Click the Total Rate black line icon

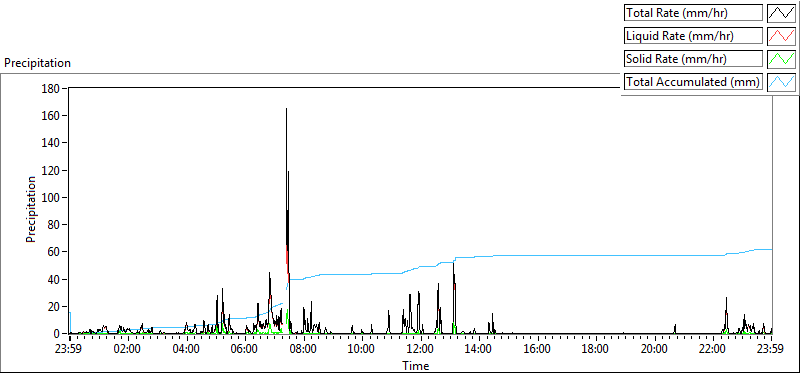[781, 13]
